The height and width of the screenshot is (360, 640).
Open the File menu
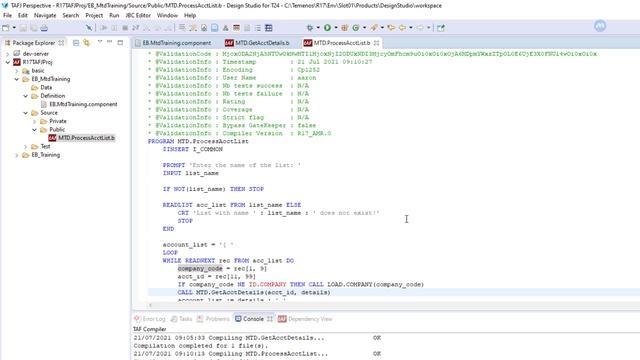click(7, 15)
